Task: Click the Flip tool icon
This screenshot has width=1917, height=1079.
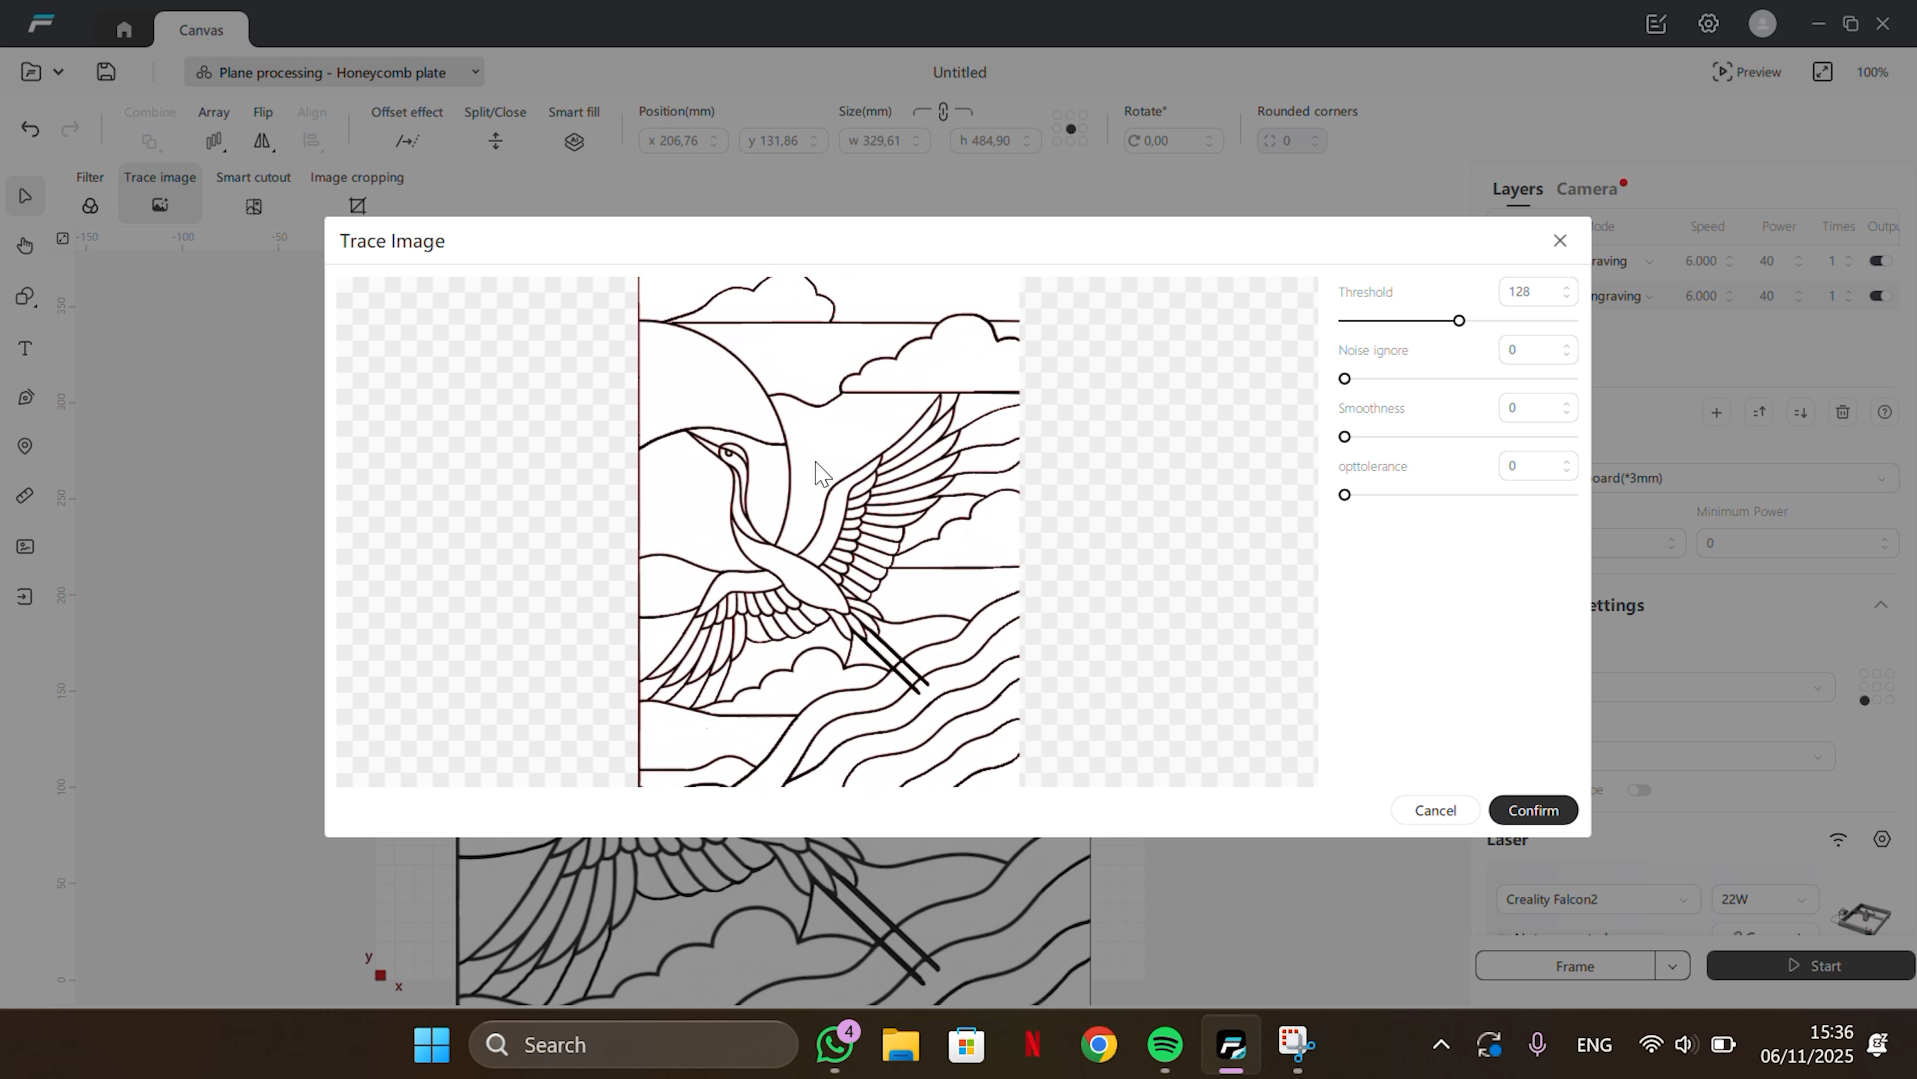Action: [262, 142]
